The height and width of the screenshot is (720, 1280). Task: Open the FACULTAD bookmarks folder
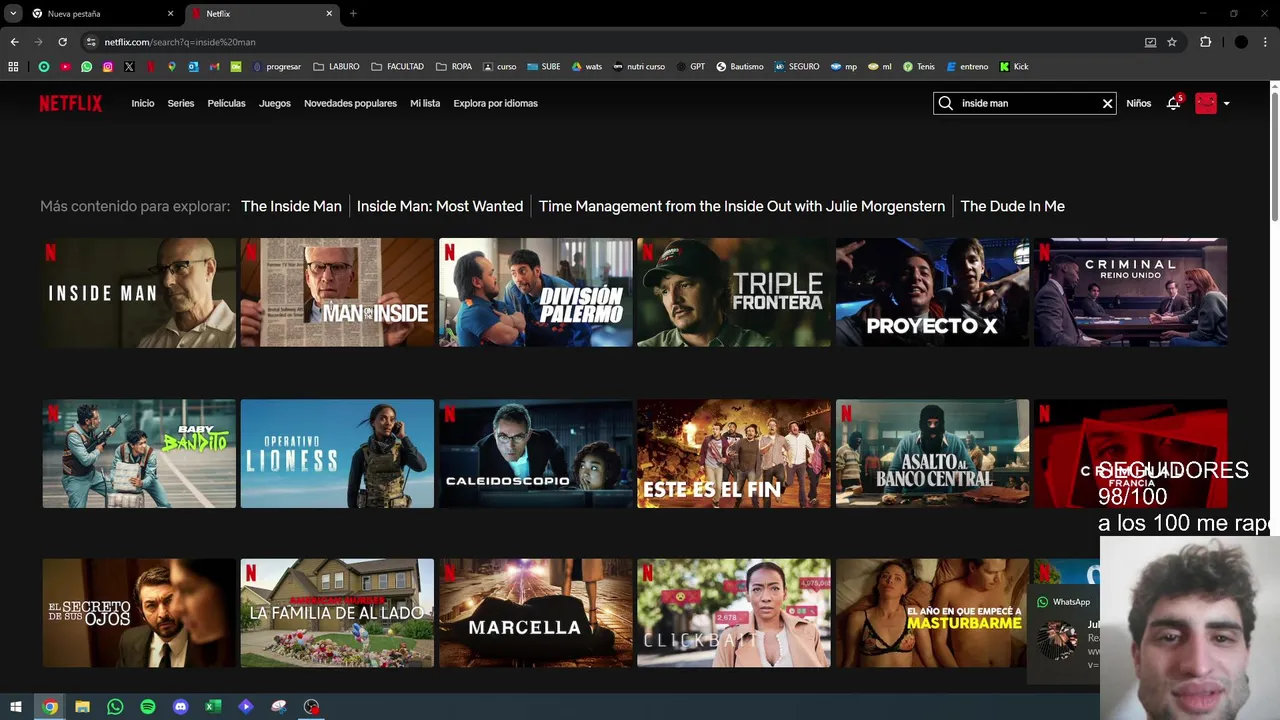(x=397, y=67)
